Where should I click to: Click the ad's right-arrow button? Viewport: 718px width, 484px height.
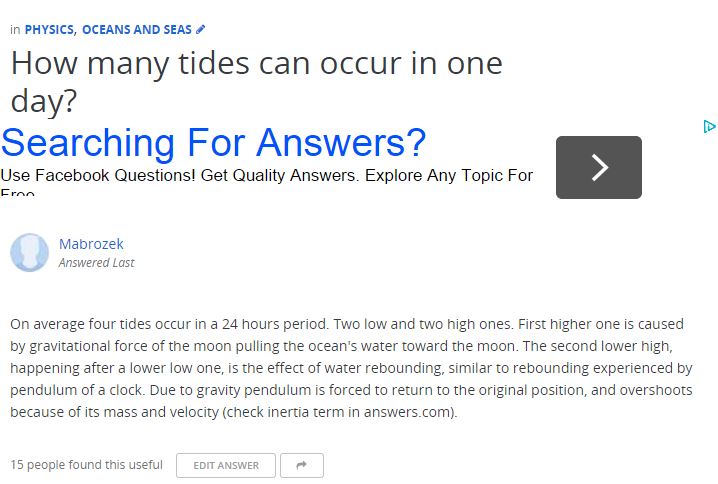(x=598, y=167)
